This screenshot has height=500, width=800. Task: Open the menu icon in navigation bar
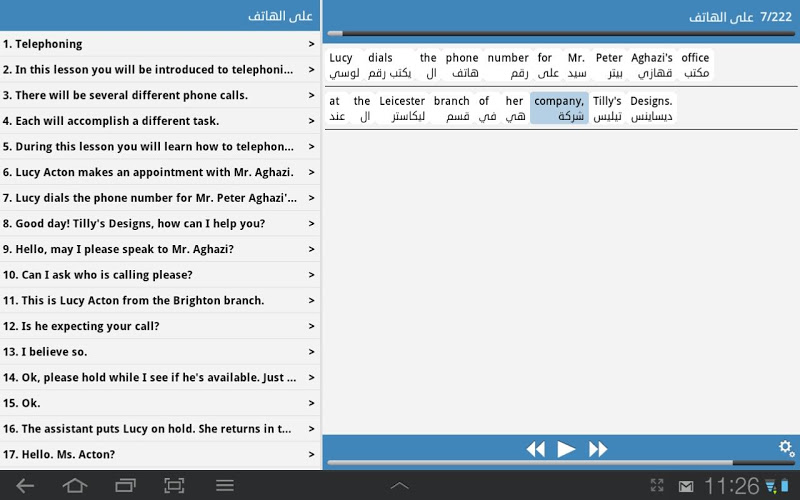pyautogui.click(x=224, y=486)
